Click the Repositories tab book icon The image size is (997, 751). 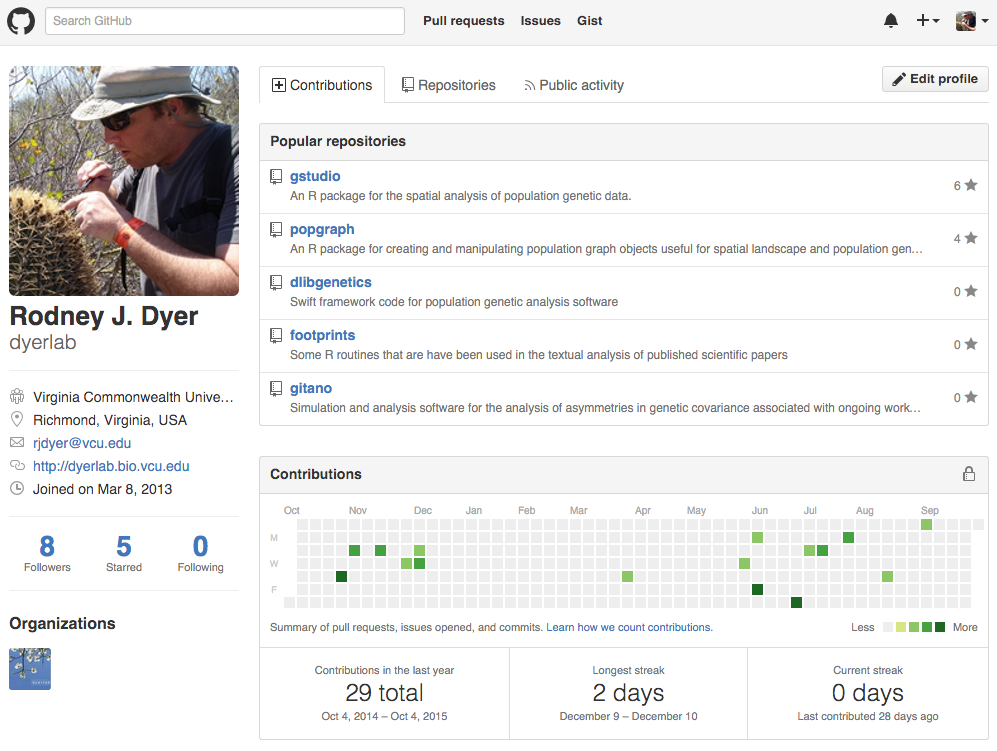tap(408, 85)
